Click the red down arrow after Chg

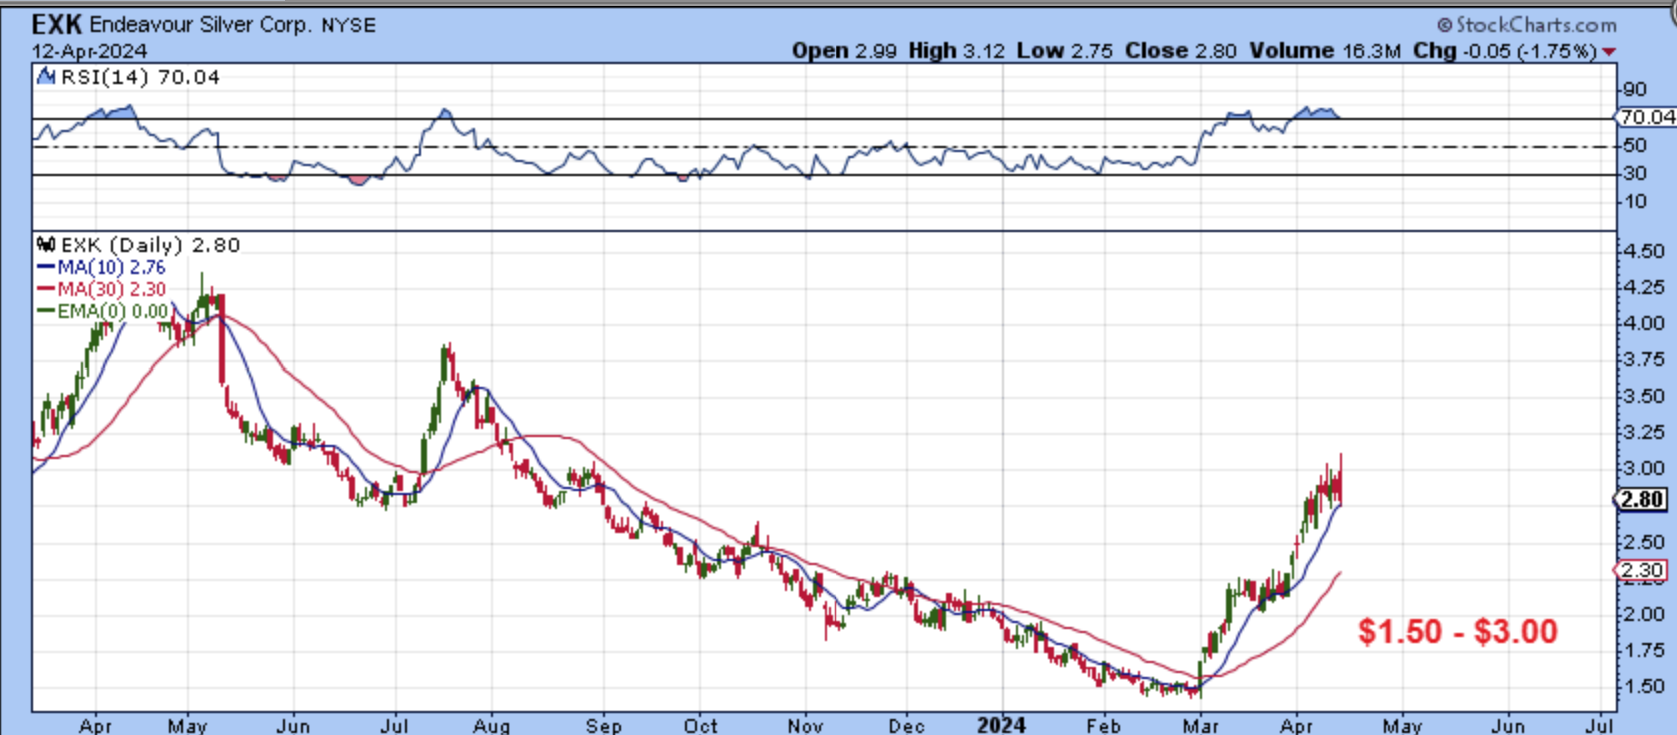point(1609,51)
